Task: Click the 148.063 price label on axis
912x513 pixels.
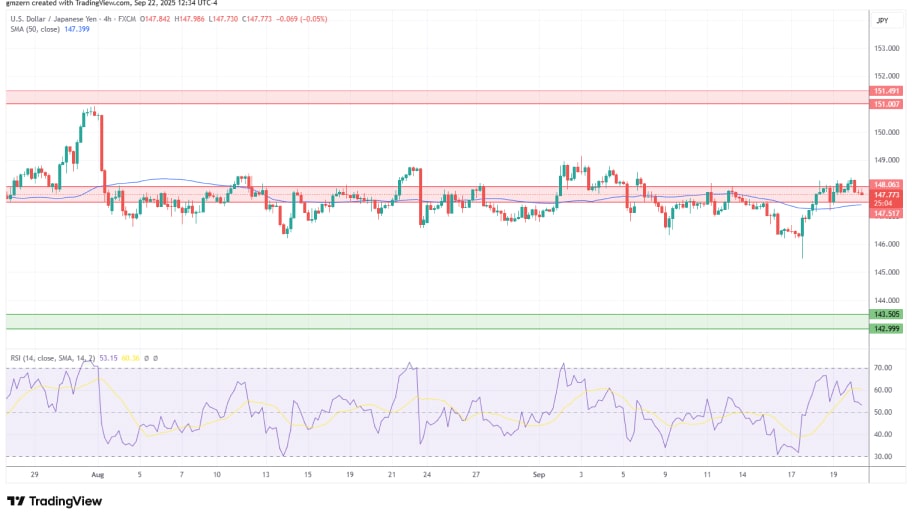Action: point(888,184)
